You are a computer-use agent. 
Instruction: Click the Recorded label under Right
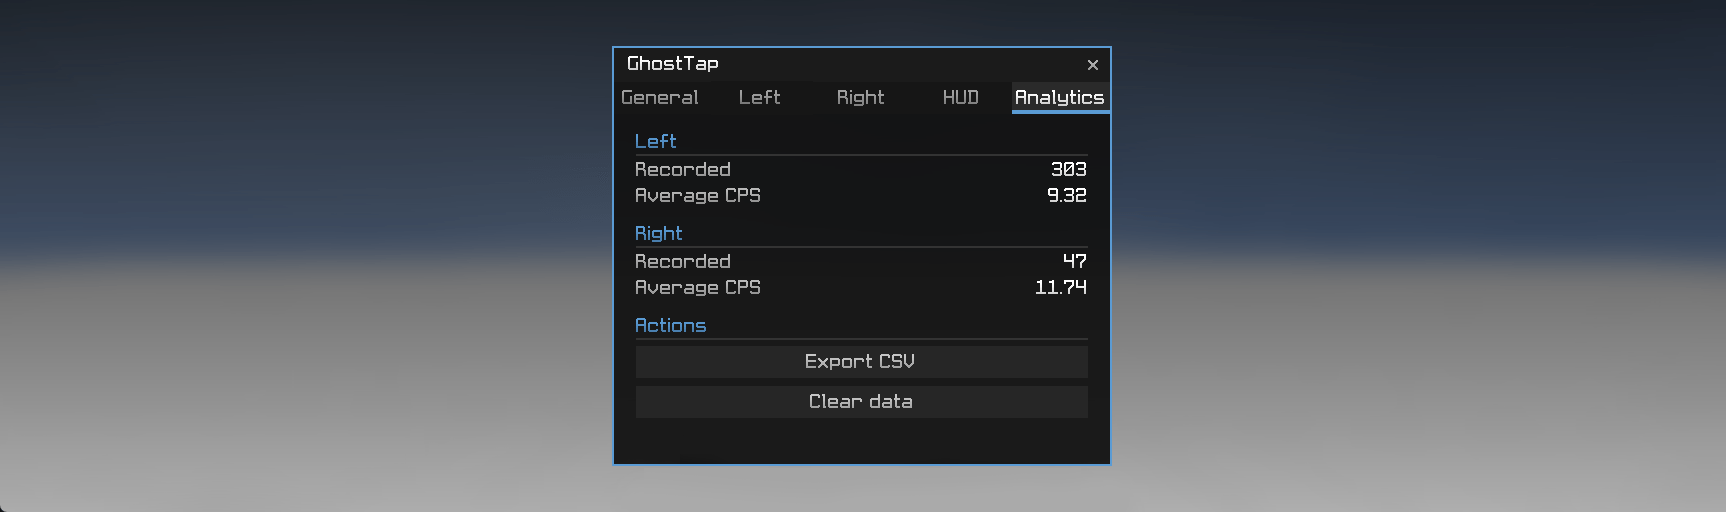(x=683, y=261)
